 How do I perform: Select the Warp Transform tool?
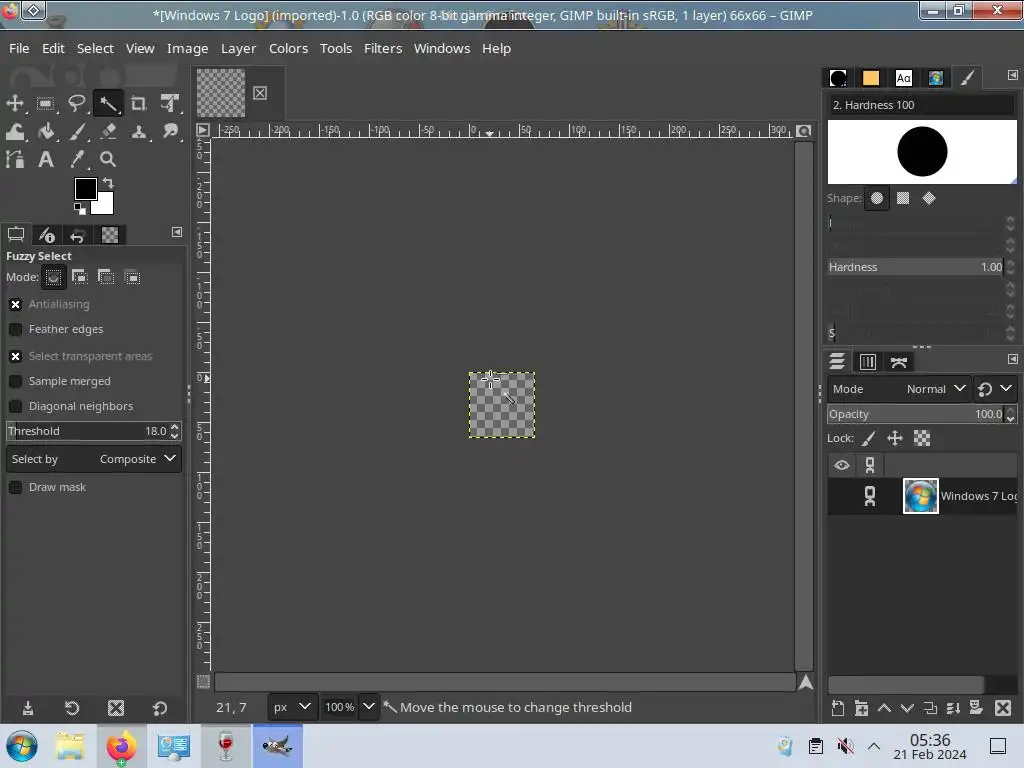click(14, 131)
